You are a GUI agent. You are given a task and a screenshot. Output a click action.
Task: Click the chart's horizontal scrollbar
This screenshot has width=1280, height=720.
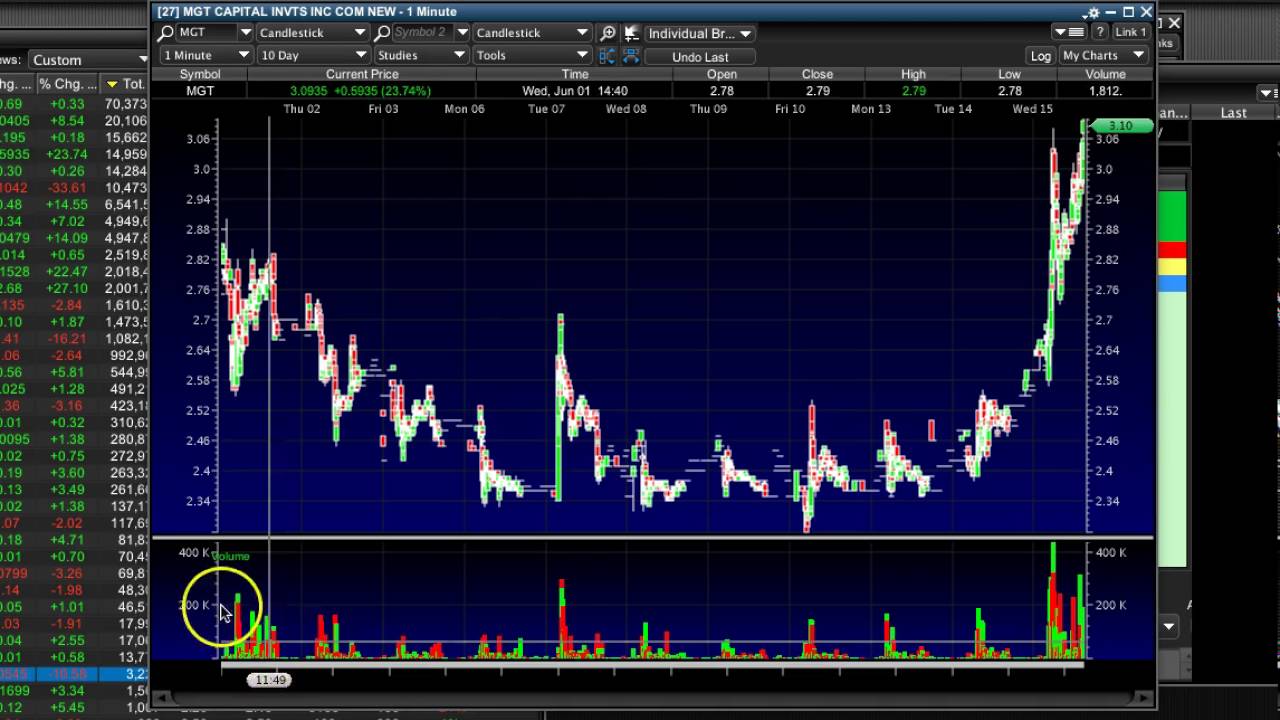[x=654, y=697]
